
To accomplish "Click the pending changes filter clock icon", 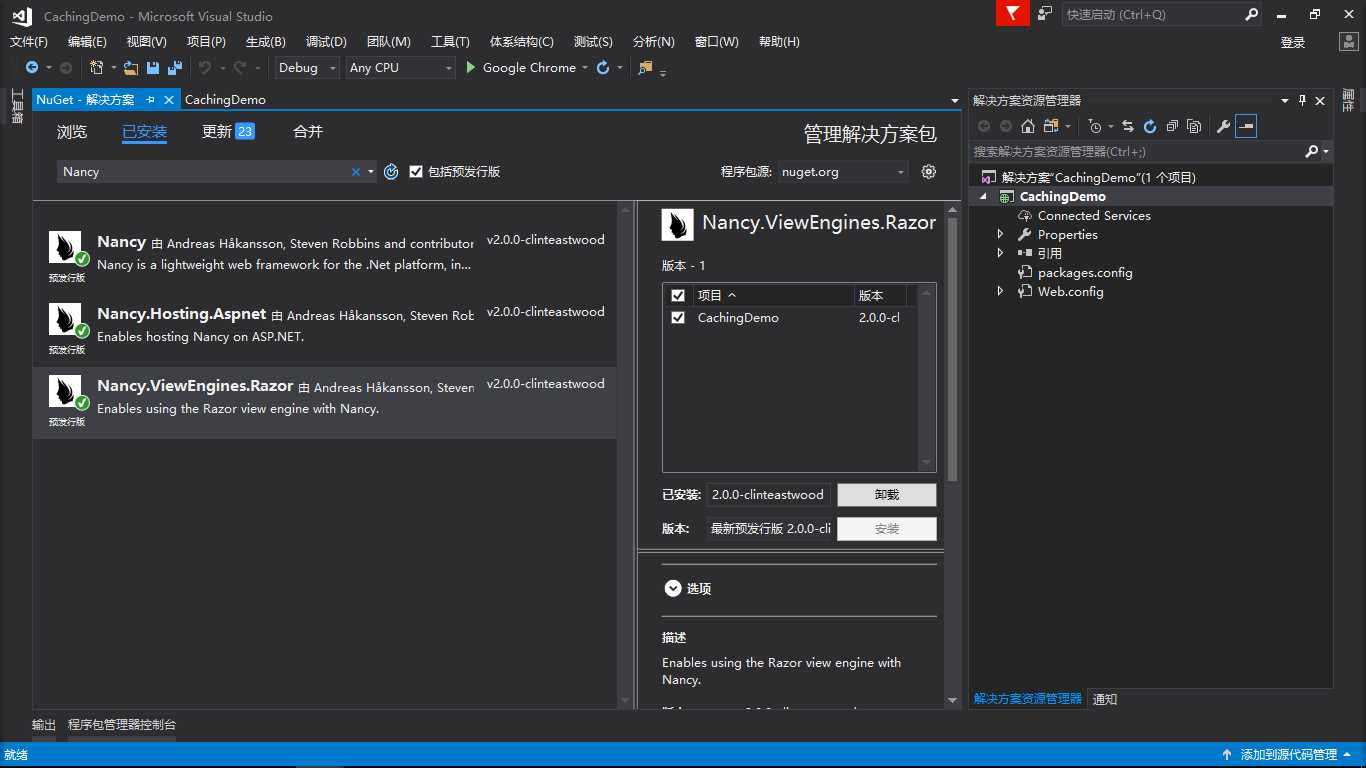I will [1095, 126].
